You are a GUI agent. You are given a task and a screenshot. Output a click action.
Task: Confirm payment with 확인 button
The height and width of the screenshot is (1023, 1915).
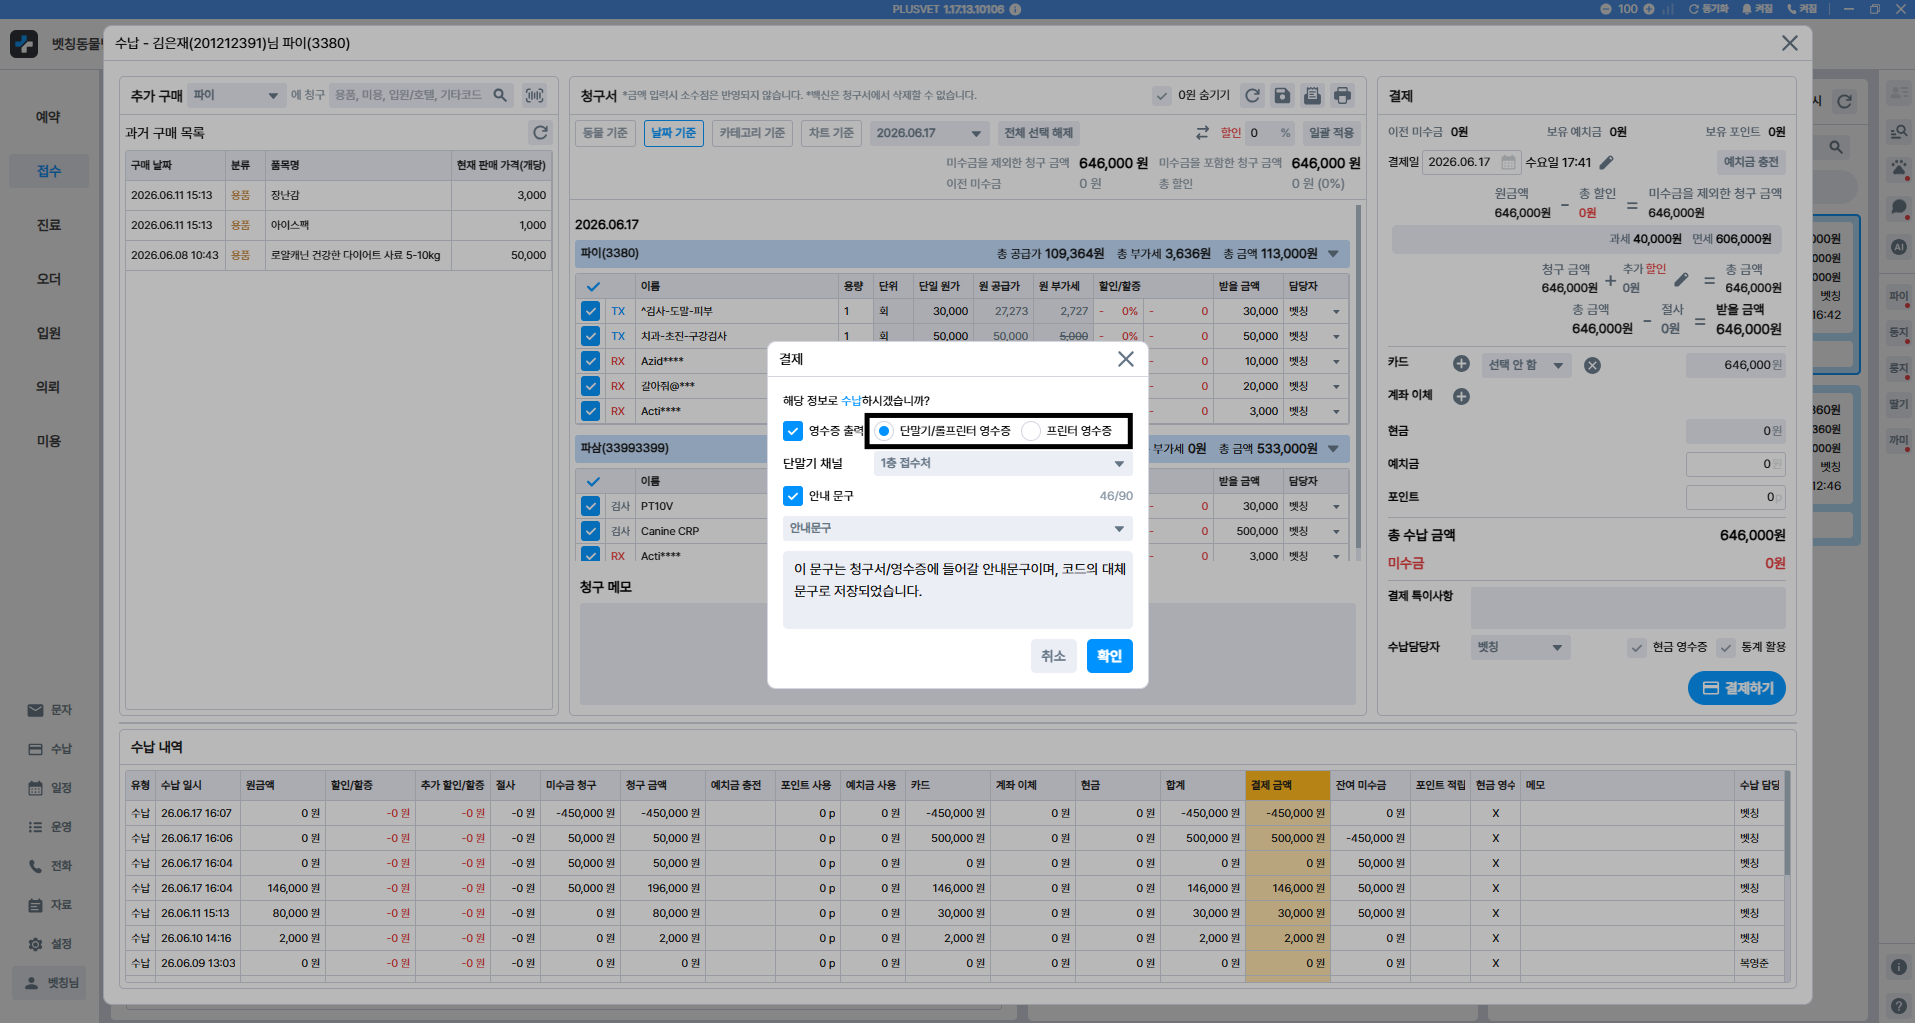tap(1109, 656)
